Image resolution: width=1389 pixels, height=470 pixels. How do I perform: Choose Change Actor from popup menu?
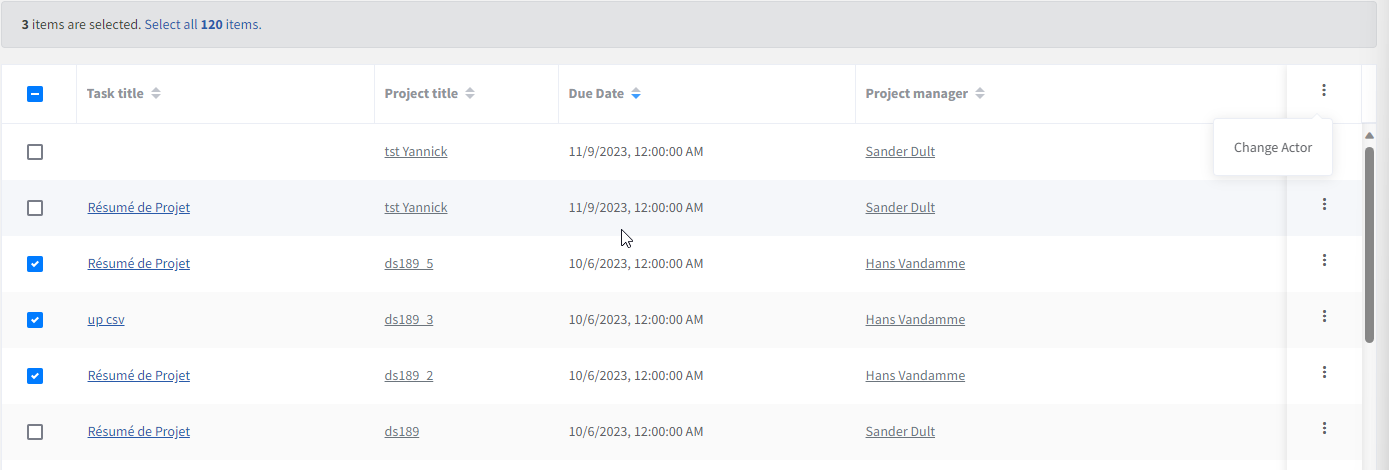click(x=1272, y=148)
